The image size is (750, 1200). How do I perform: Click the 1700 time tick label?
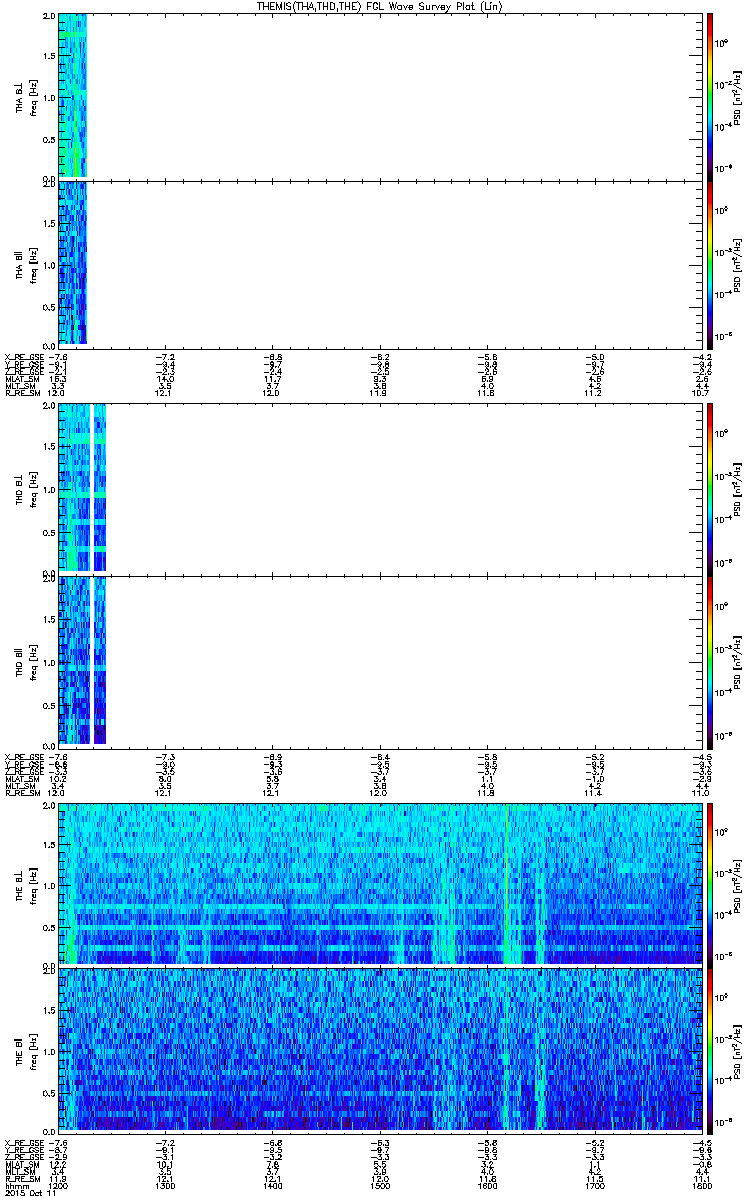(x=595, y=1187)
